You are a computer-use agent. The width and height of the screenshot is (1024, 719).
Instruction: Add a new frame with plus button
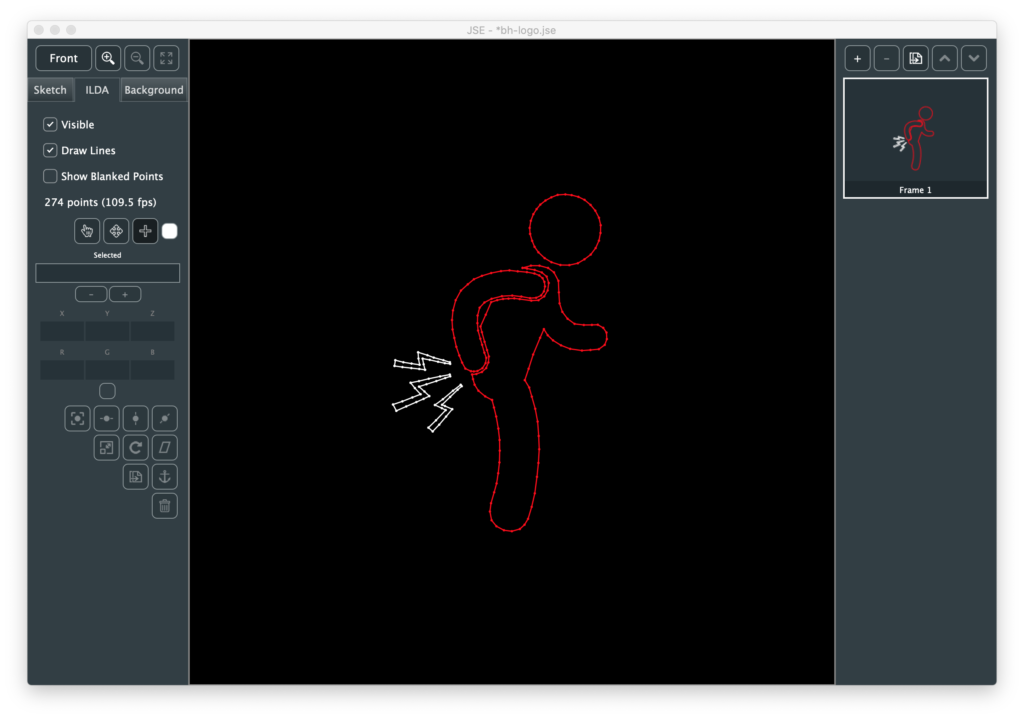857,58
